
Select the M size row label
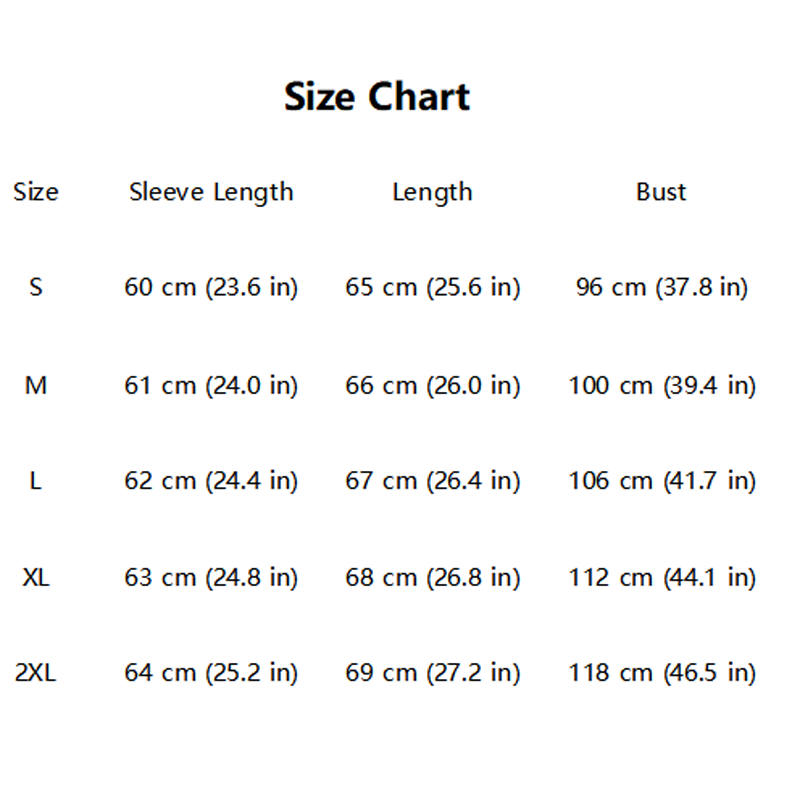tap(36, 385)
